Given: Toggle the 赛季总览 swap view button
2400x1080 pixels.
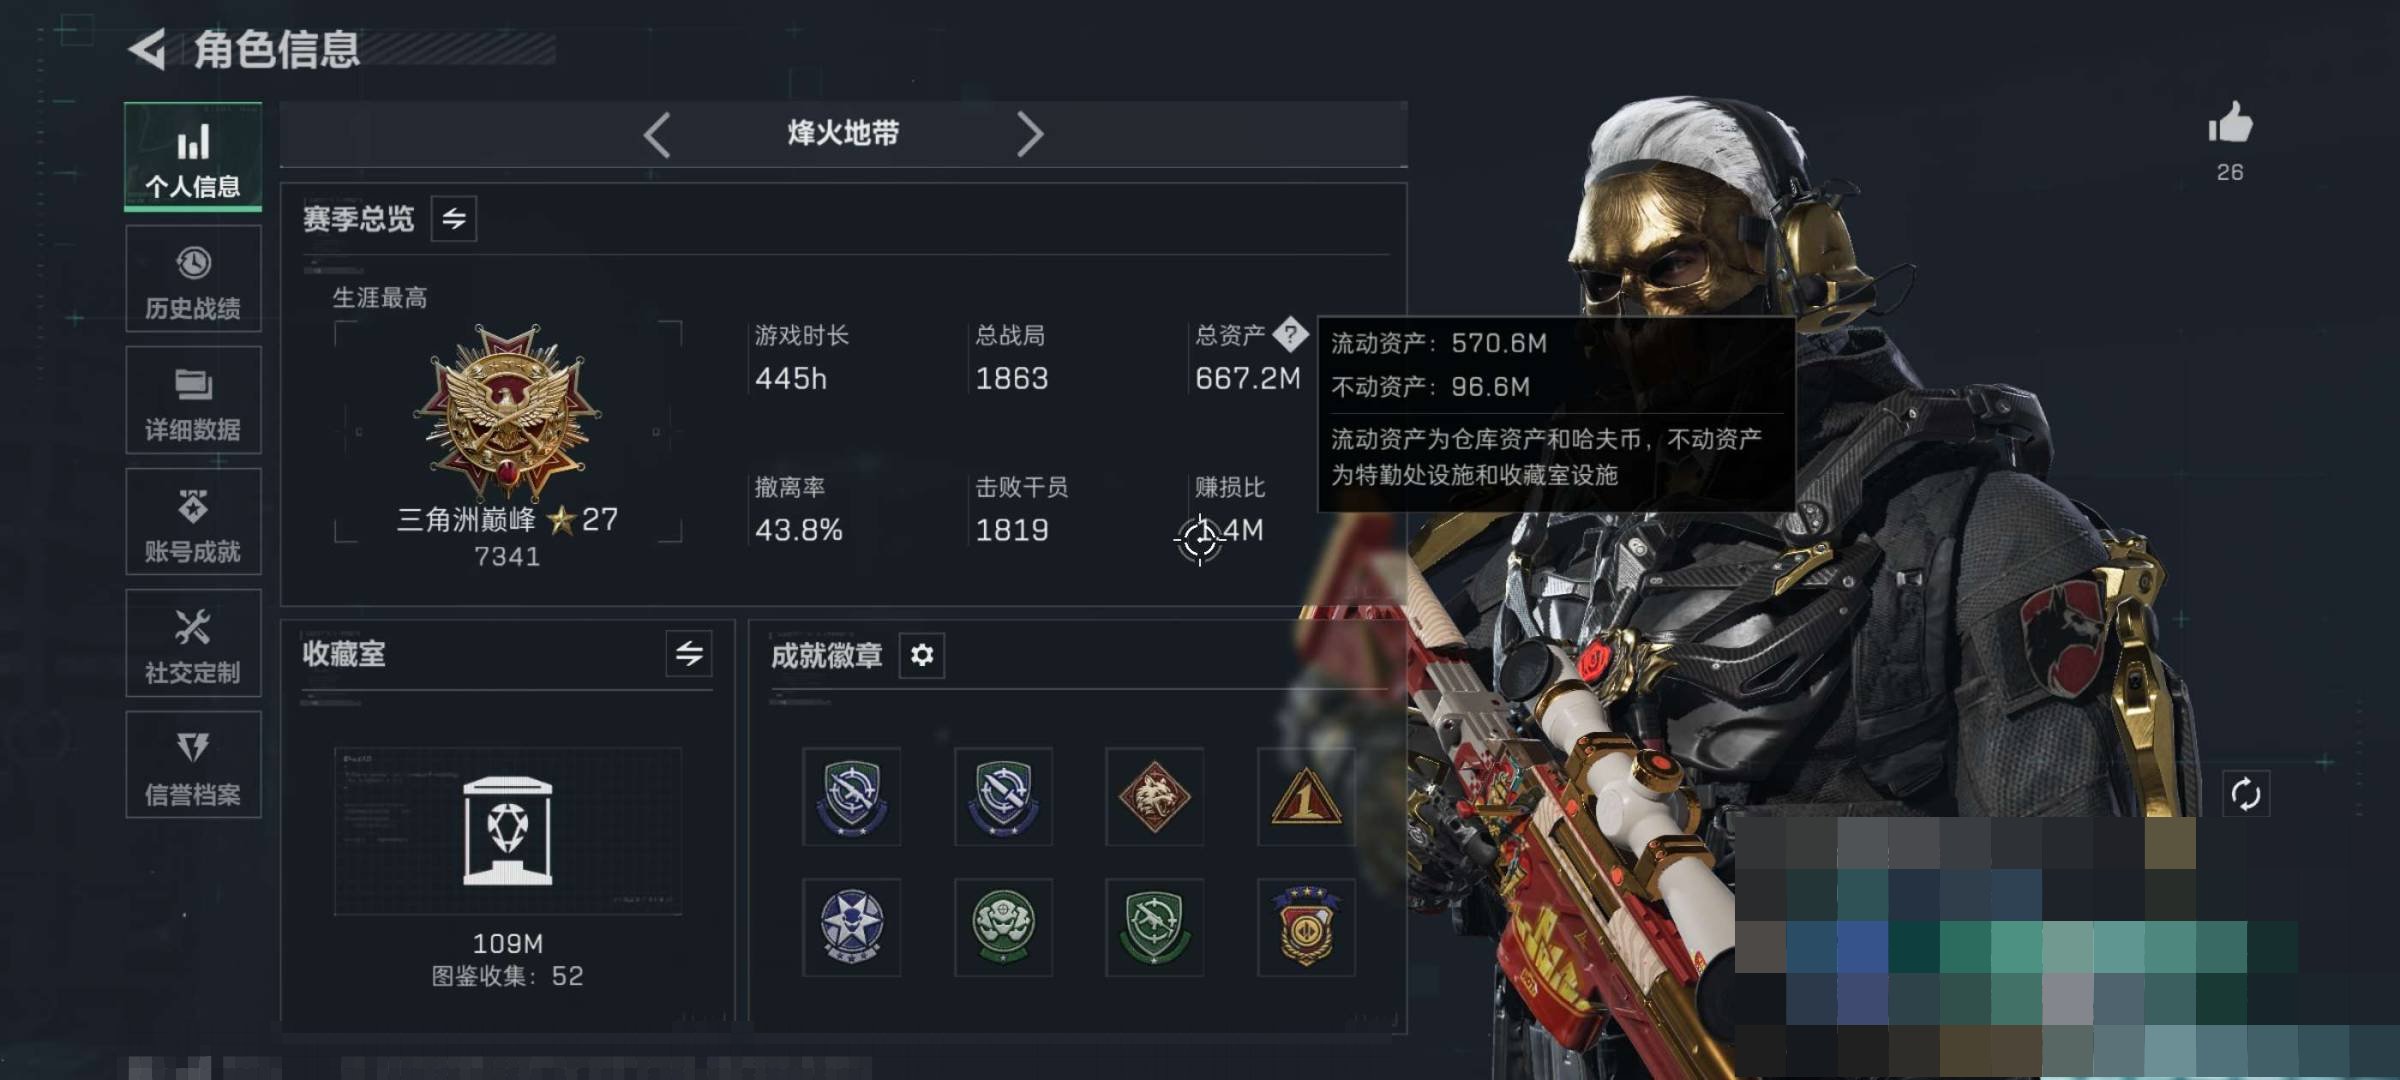Looking at the screenshot, I should 454,219.
